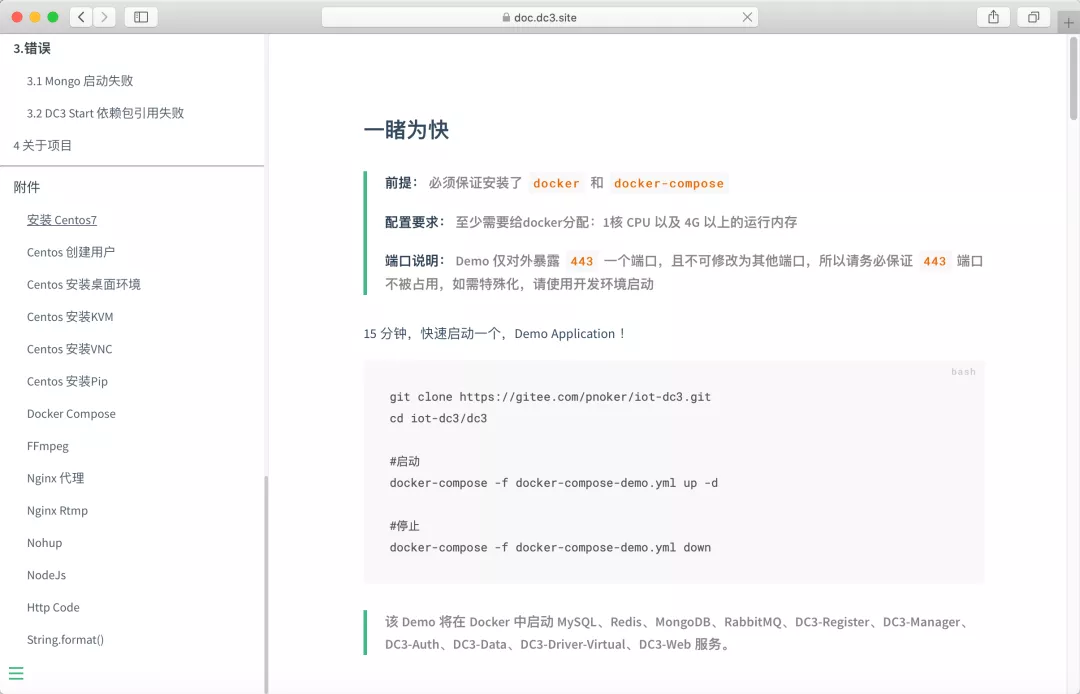Go forward with the forward arrow
Viewport: 1080px width, 694px height.
point(103,16)
